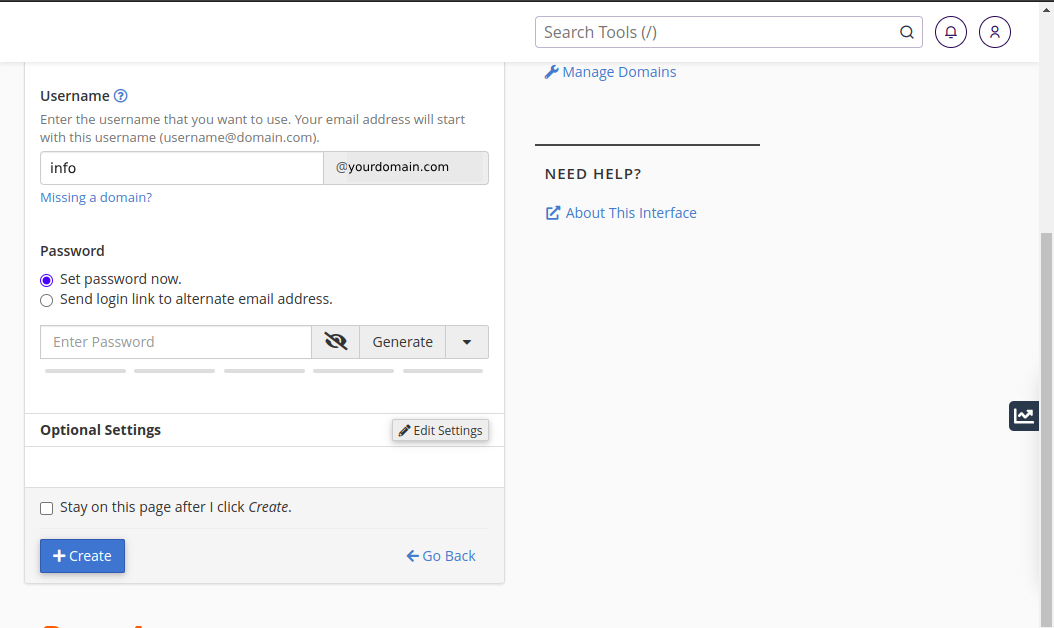Click the Username help question-mark icon
1054x628 pixels.
point(121,96)
